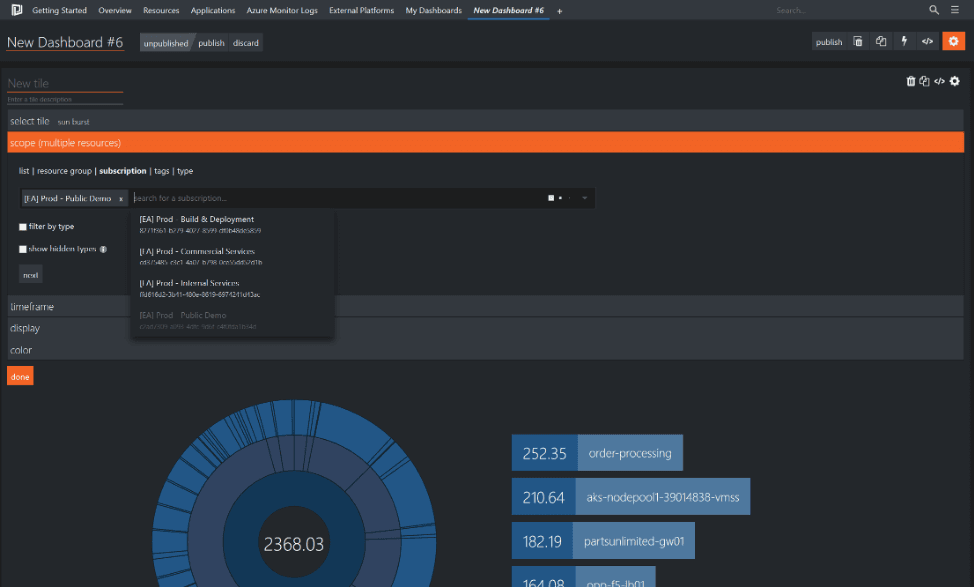Click the 252.35 value box
This screenshot has width=974, height=587.
545,453
